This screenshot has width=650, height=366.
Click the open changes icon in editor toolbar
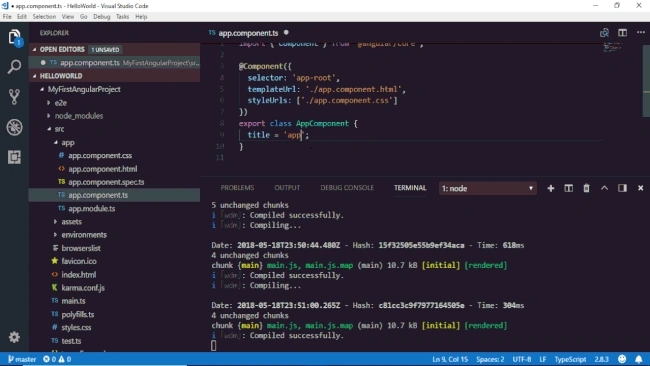(604, 33)
